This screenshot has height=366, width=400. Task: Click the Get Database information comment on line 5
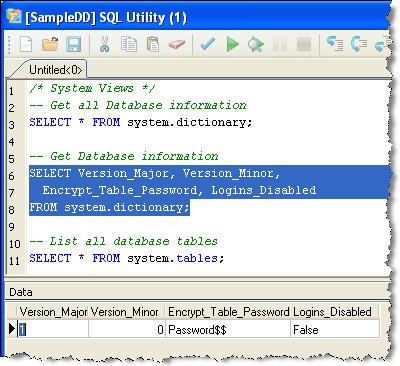124,156
